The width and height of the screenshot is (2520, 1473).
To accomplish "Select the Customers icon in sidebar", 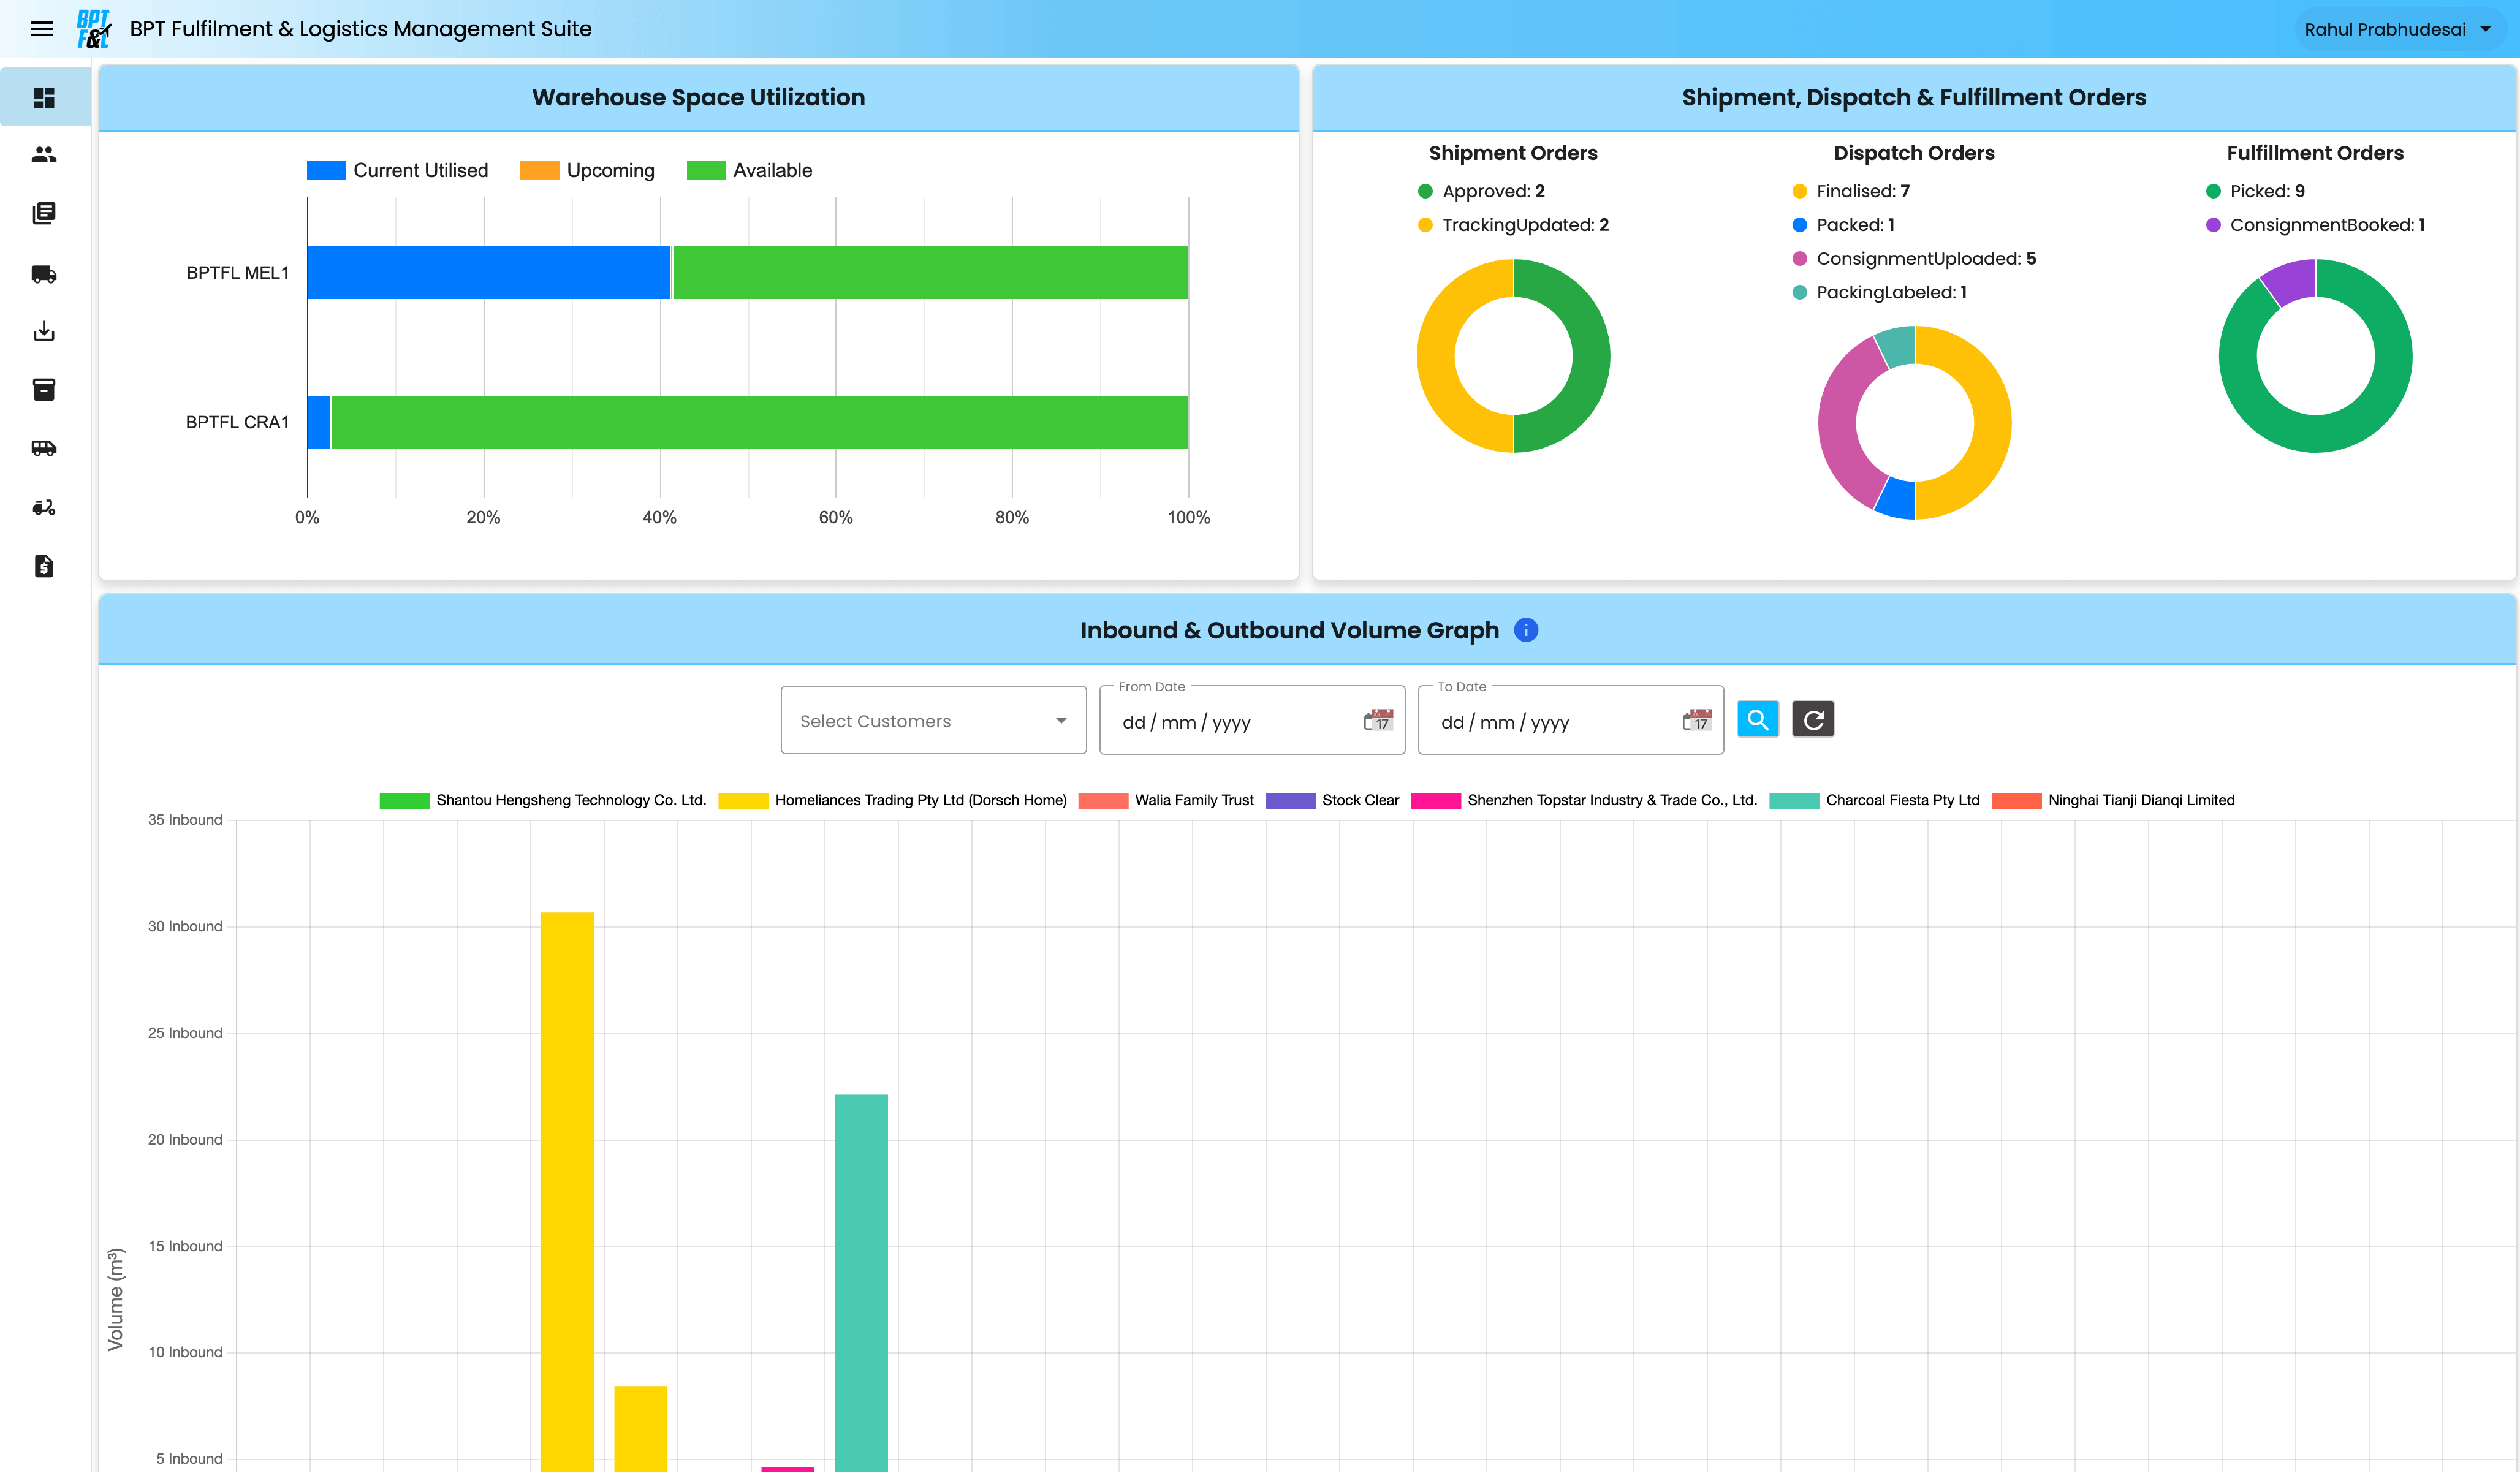I will click(x=43, y=155).
